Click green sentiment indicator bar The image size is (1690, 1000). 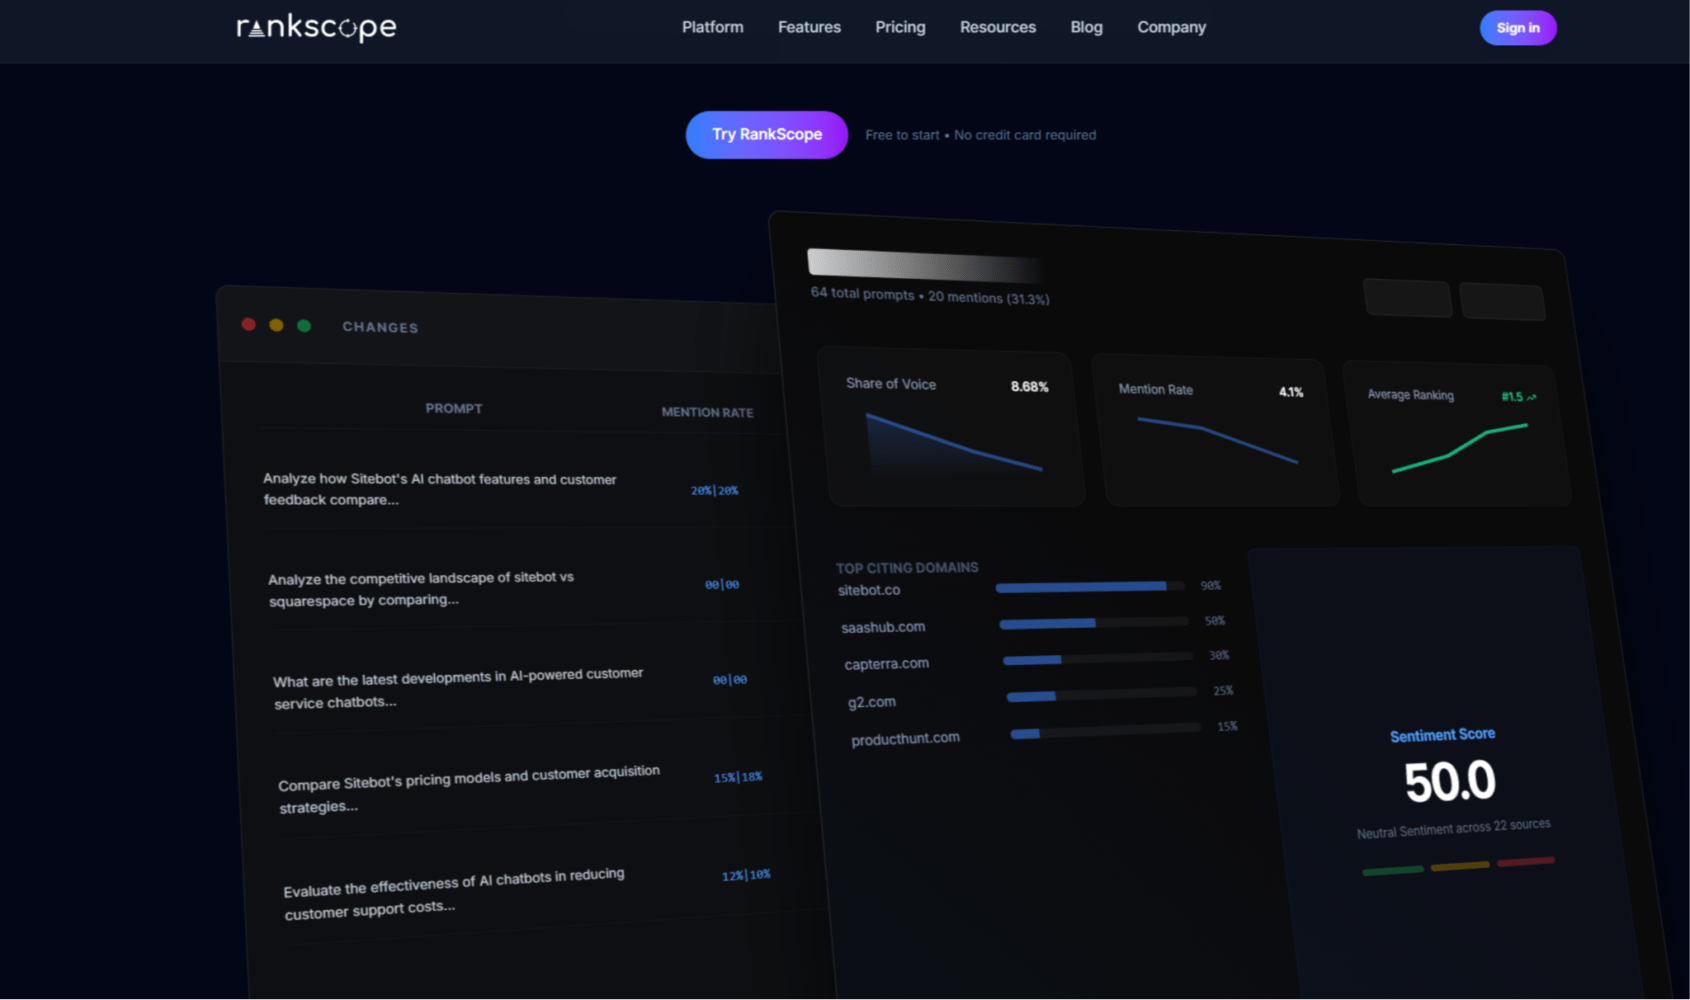point(1392,870)
